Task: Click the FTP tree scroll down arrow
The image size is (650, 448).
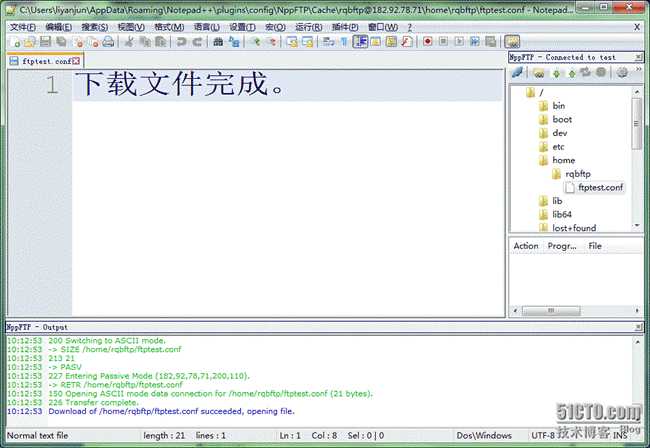Action: tap(637, 225)
